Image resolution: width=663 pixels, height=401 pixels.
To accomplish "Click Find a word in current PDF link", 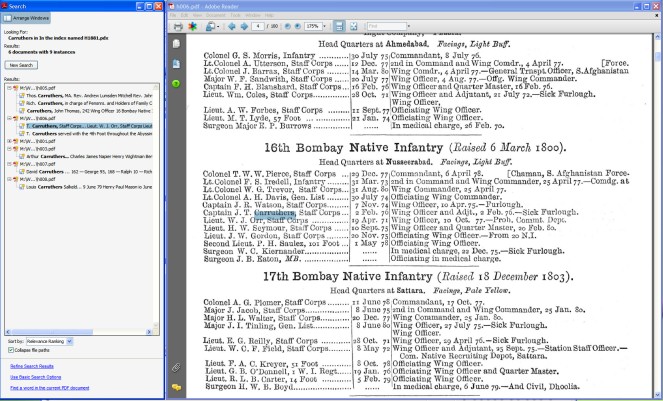I will tap(49, 388).
